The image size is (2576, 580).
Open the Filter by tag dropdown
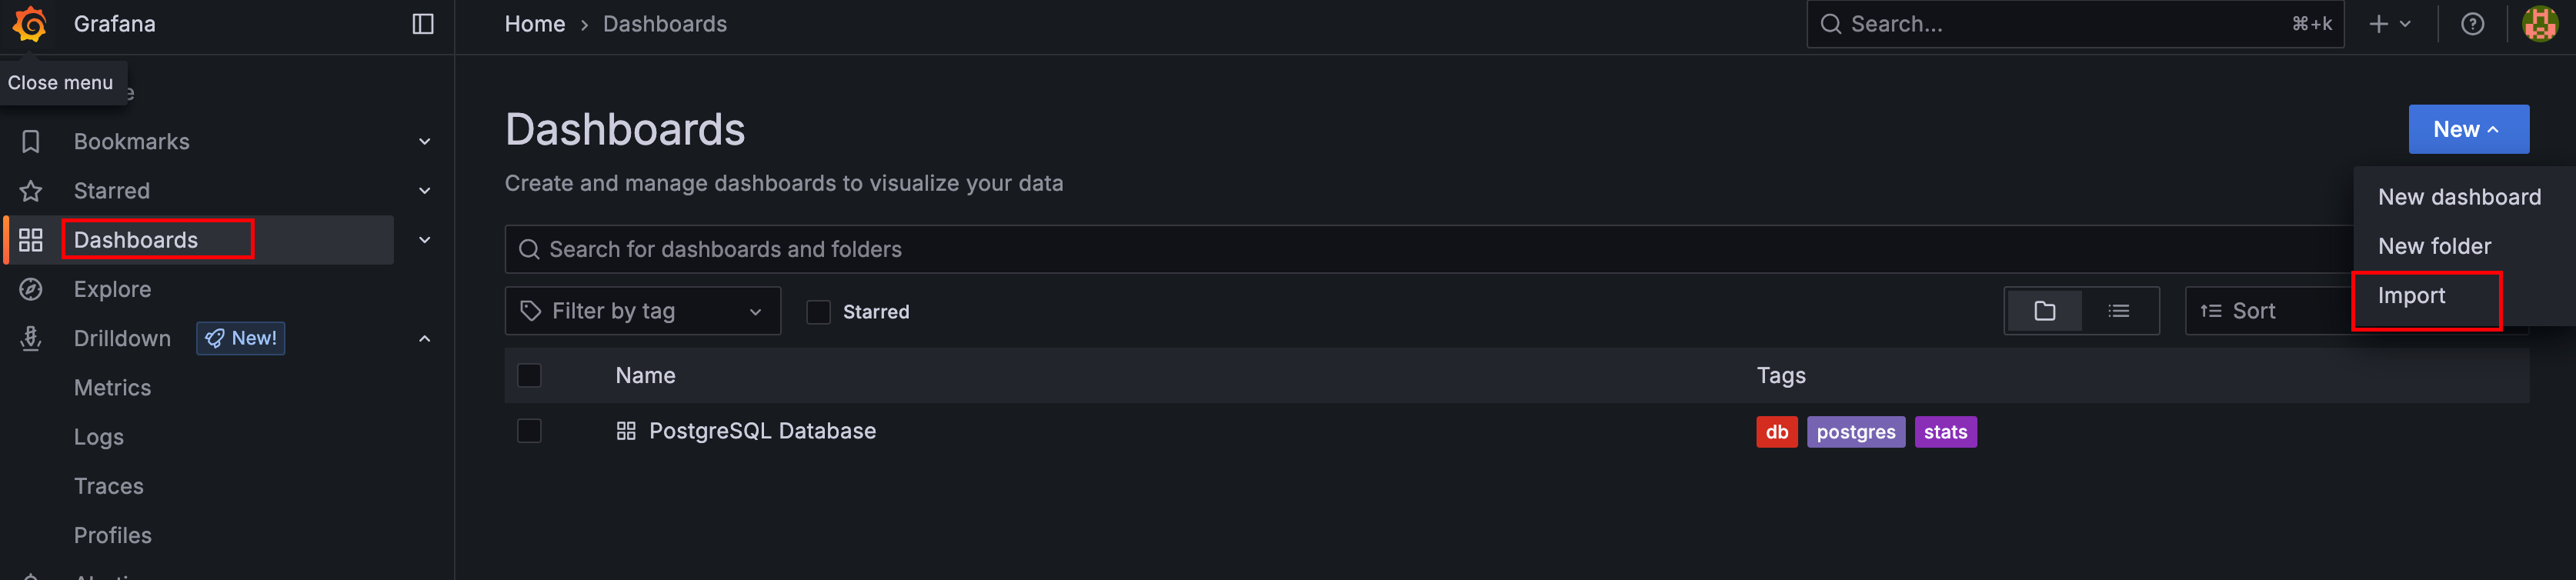click(x=642, y=311)
